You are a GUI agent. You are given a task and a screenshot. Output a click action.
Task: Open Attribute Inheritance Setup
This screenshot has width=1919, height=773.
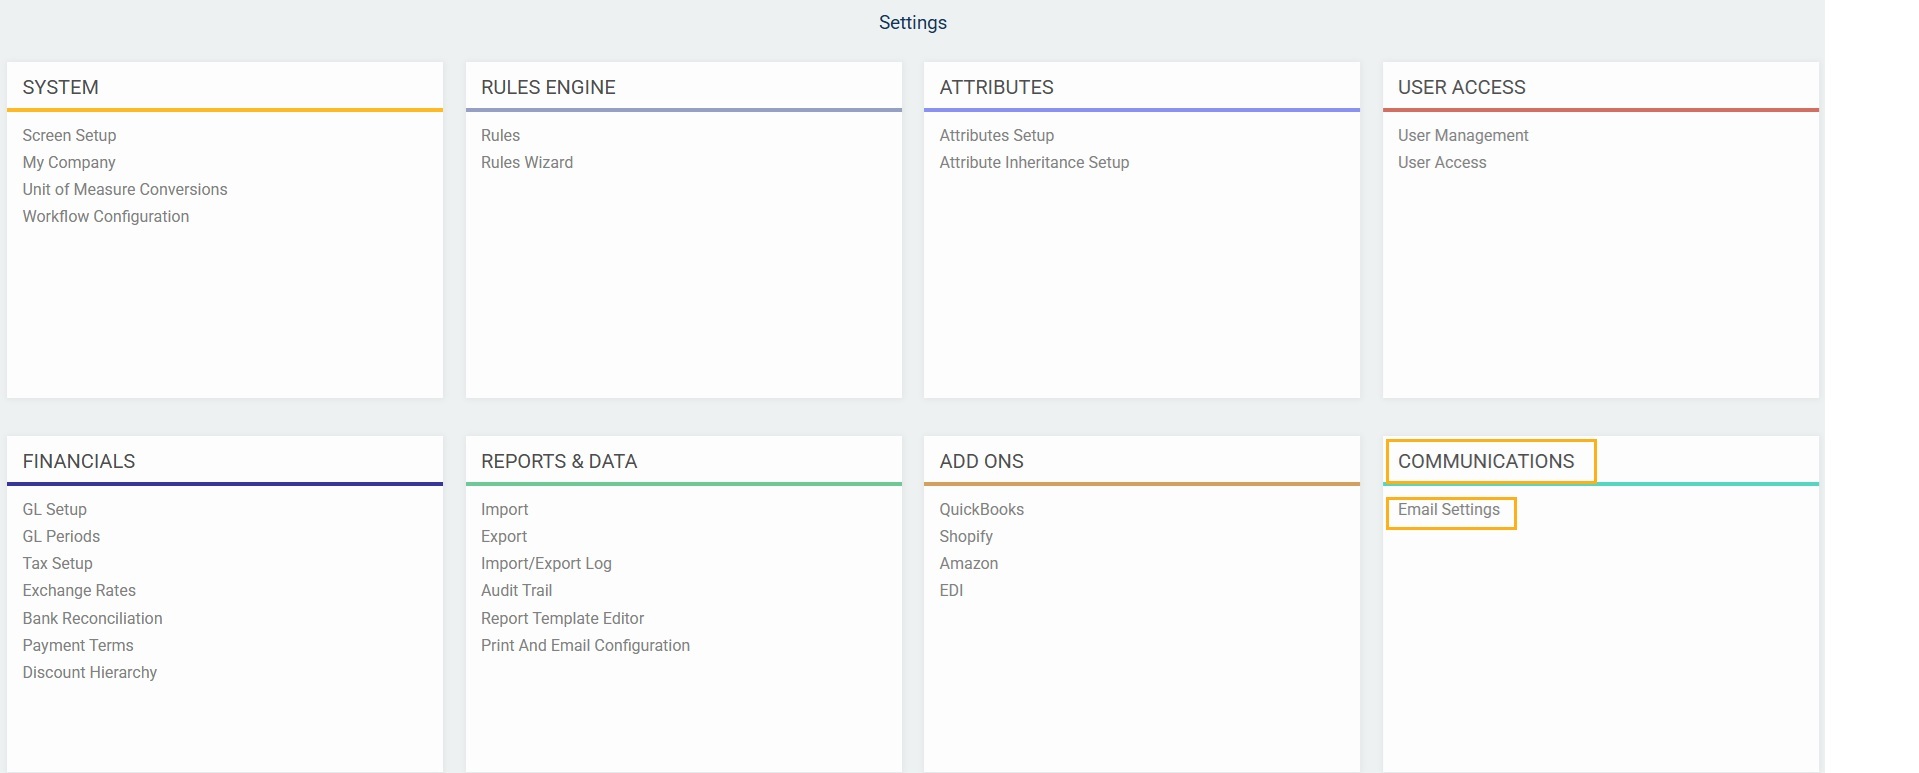point(1034,162)
